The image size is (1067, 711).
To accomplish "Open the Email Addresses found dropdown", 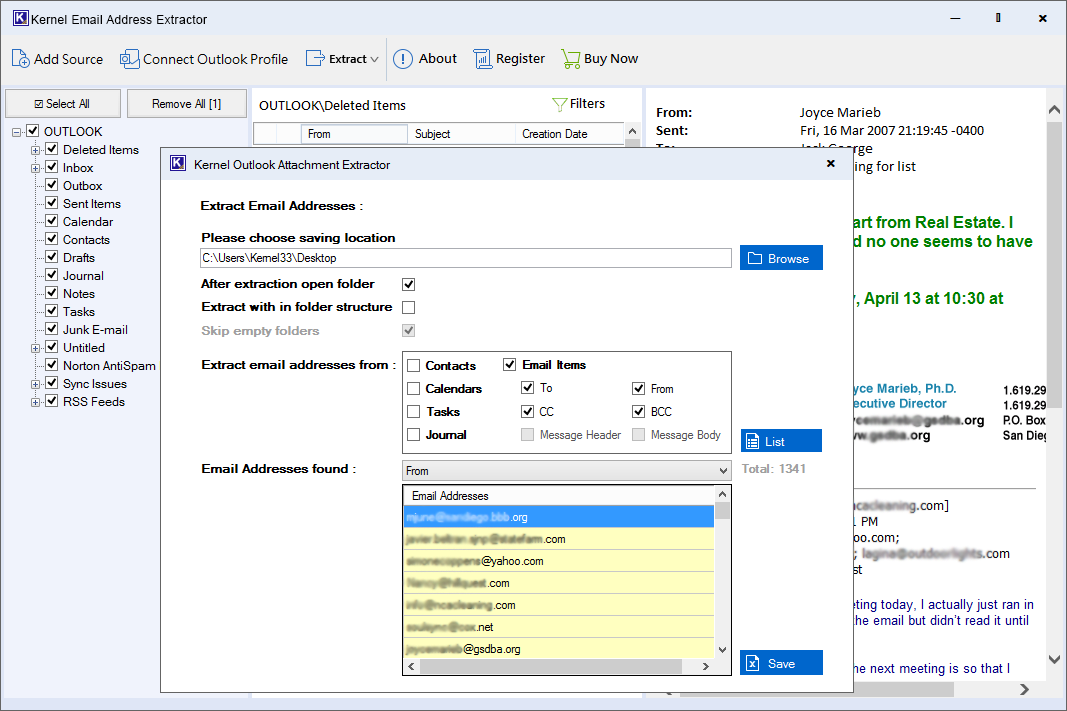I will click(x=567, y=470).
